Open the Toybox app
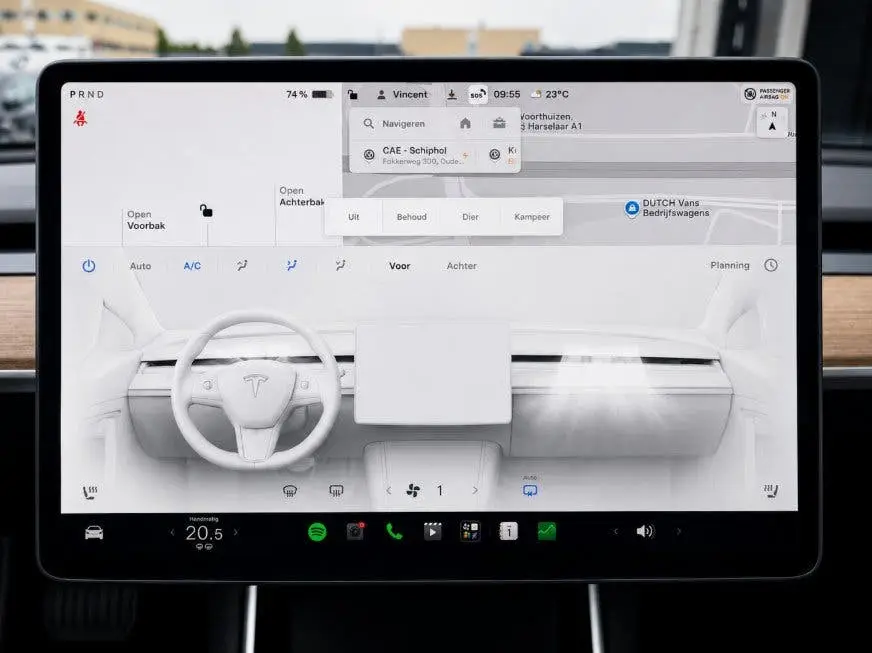Viewport: 872px width, 653px height. click(470, 532)
